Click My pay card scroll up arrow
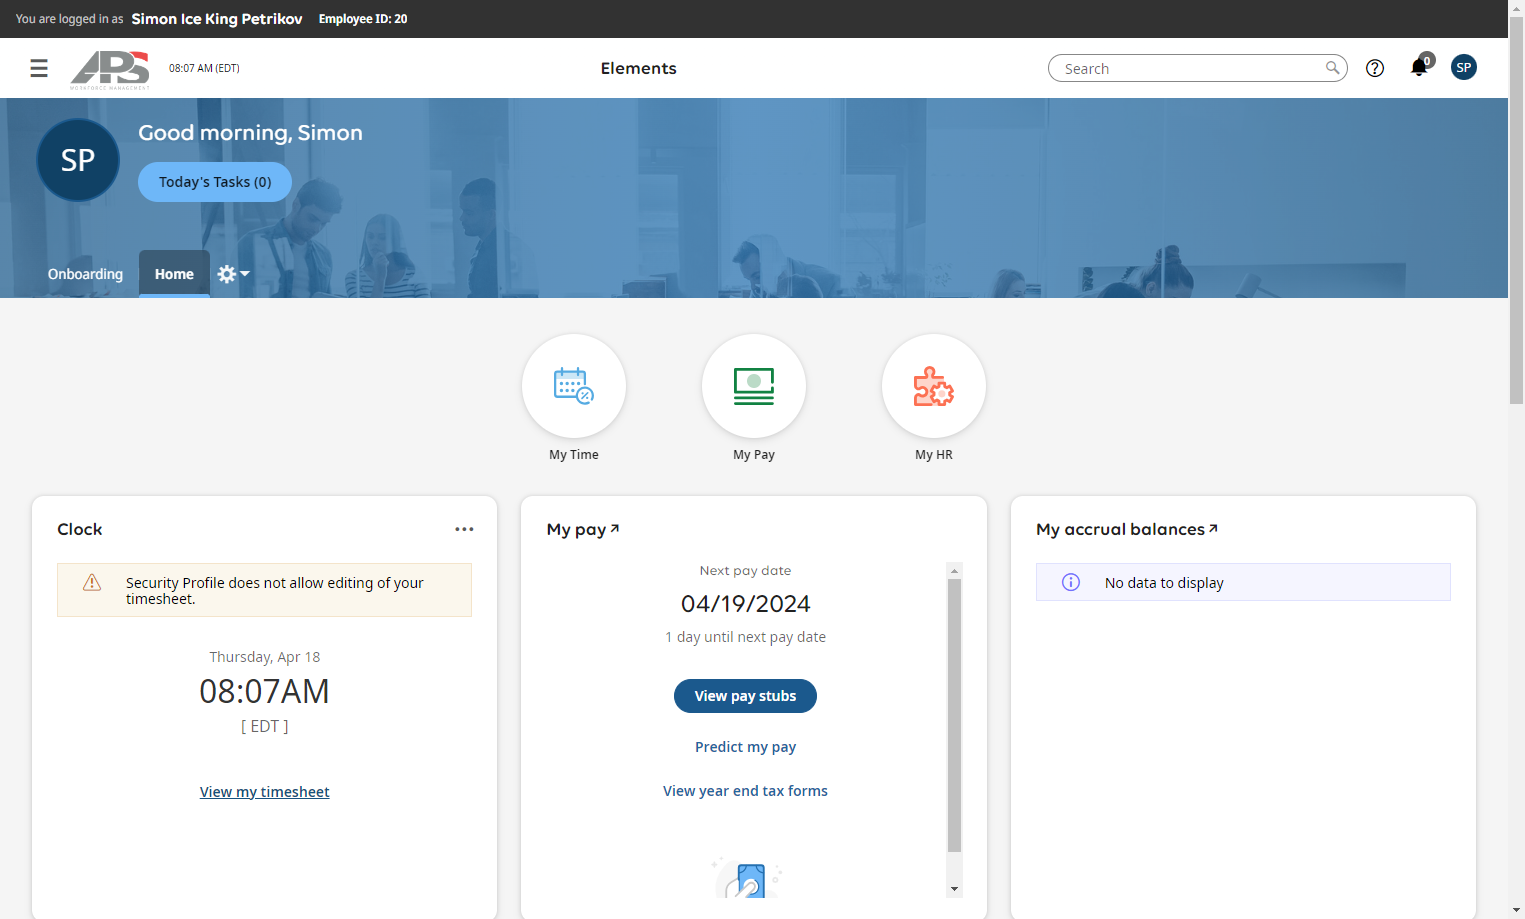 point(954,570)
